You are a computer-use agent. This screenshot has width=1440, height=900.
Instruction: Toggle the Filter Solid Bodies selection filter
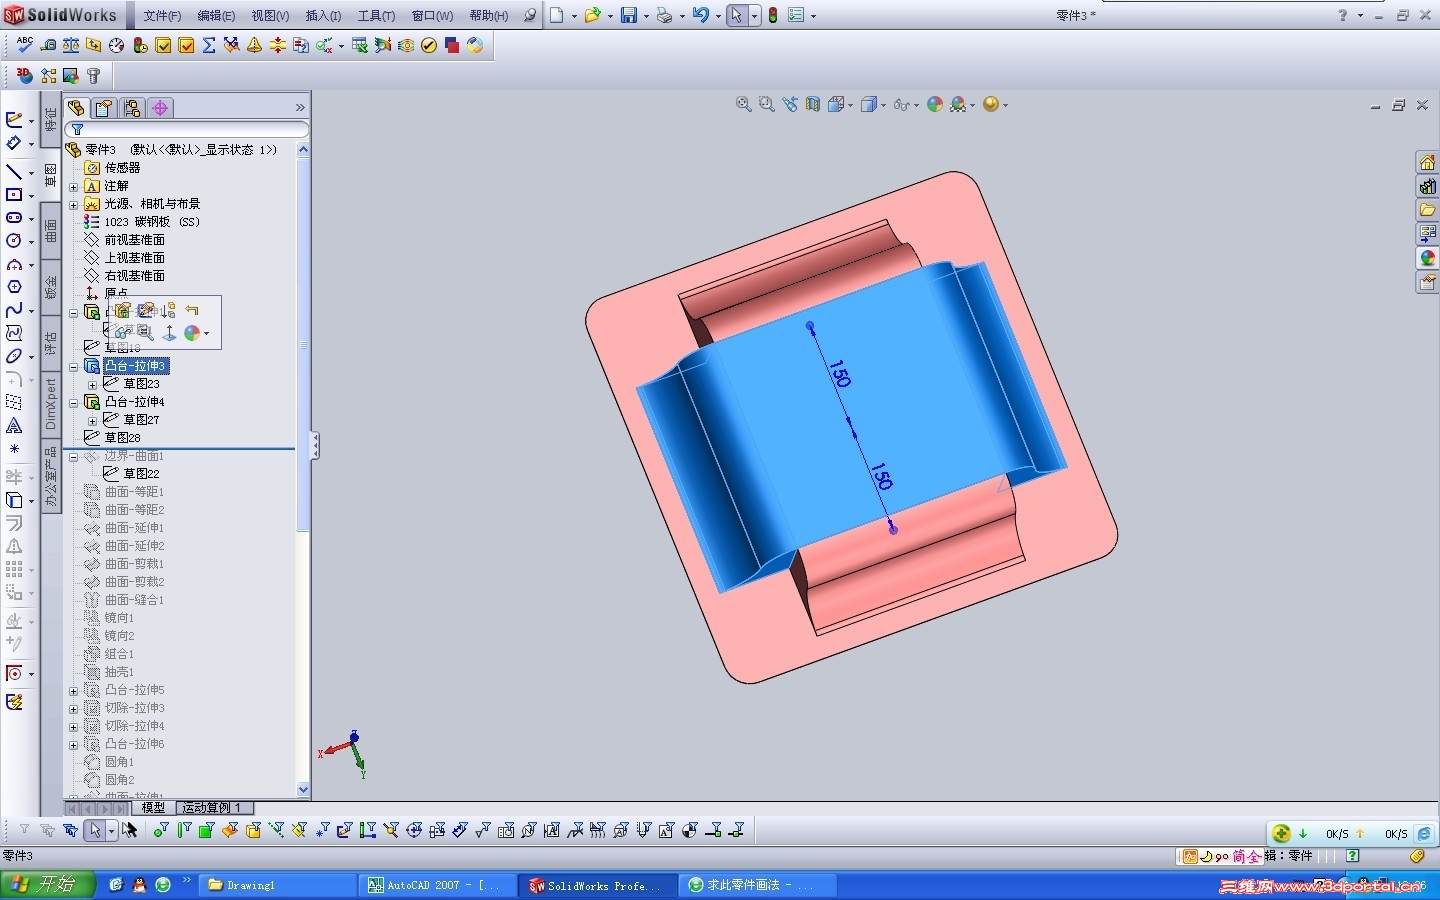pos(253,830)
